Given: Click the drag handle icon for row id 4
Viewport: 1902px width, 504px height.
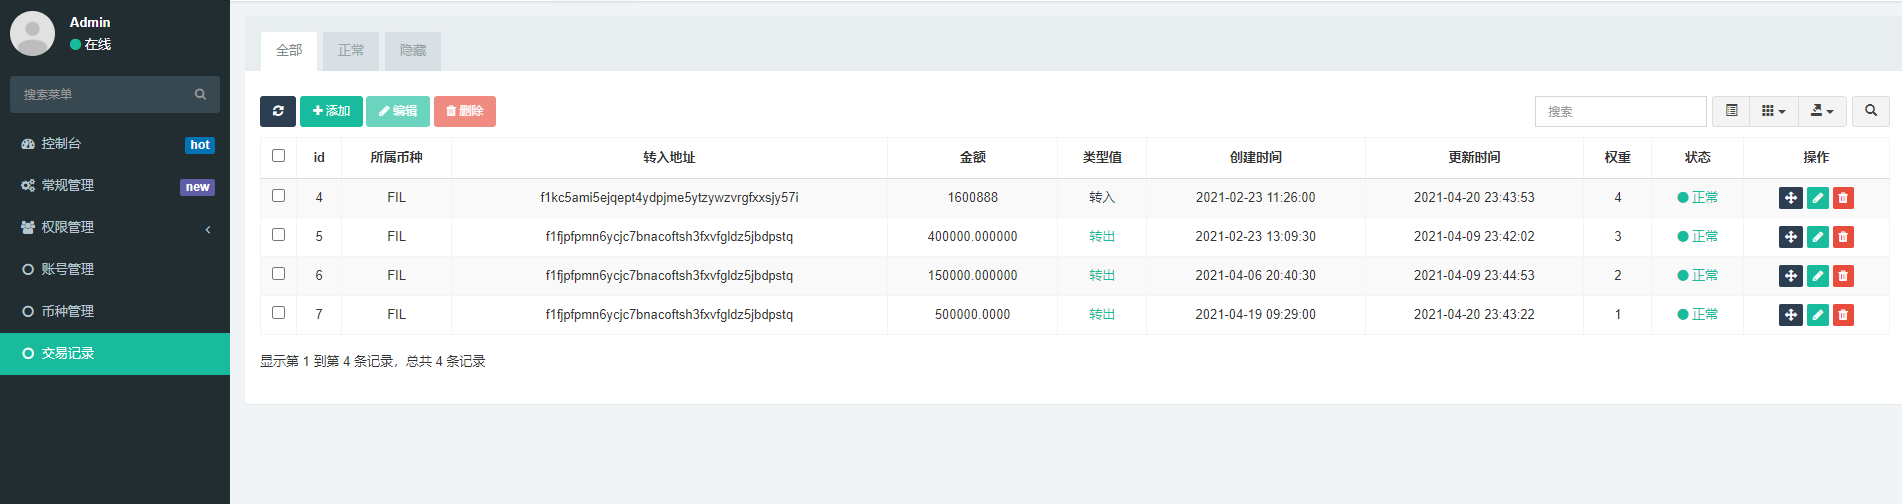Looking at the screenshot, I should (1790, 198).
